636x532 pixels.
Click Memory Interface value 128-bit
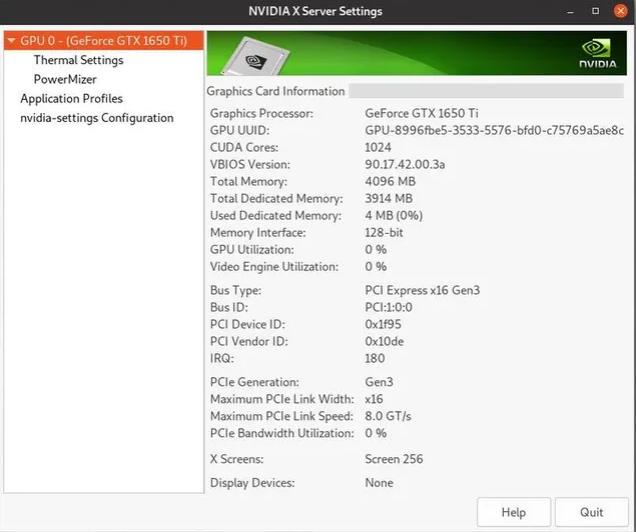384,232
